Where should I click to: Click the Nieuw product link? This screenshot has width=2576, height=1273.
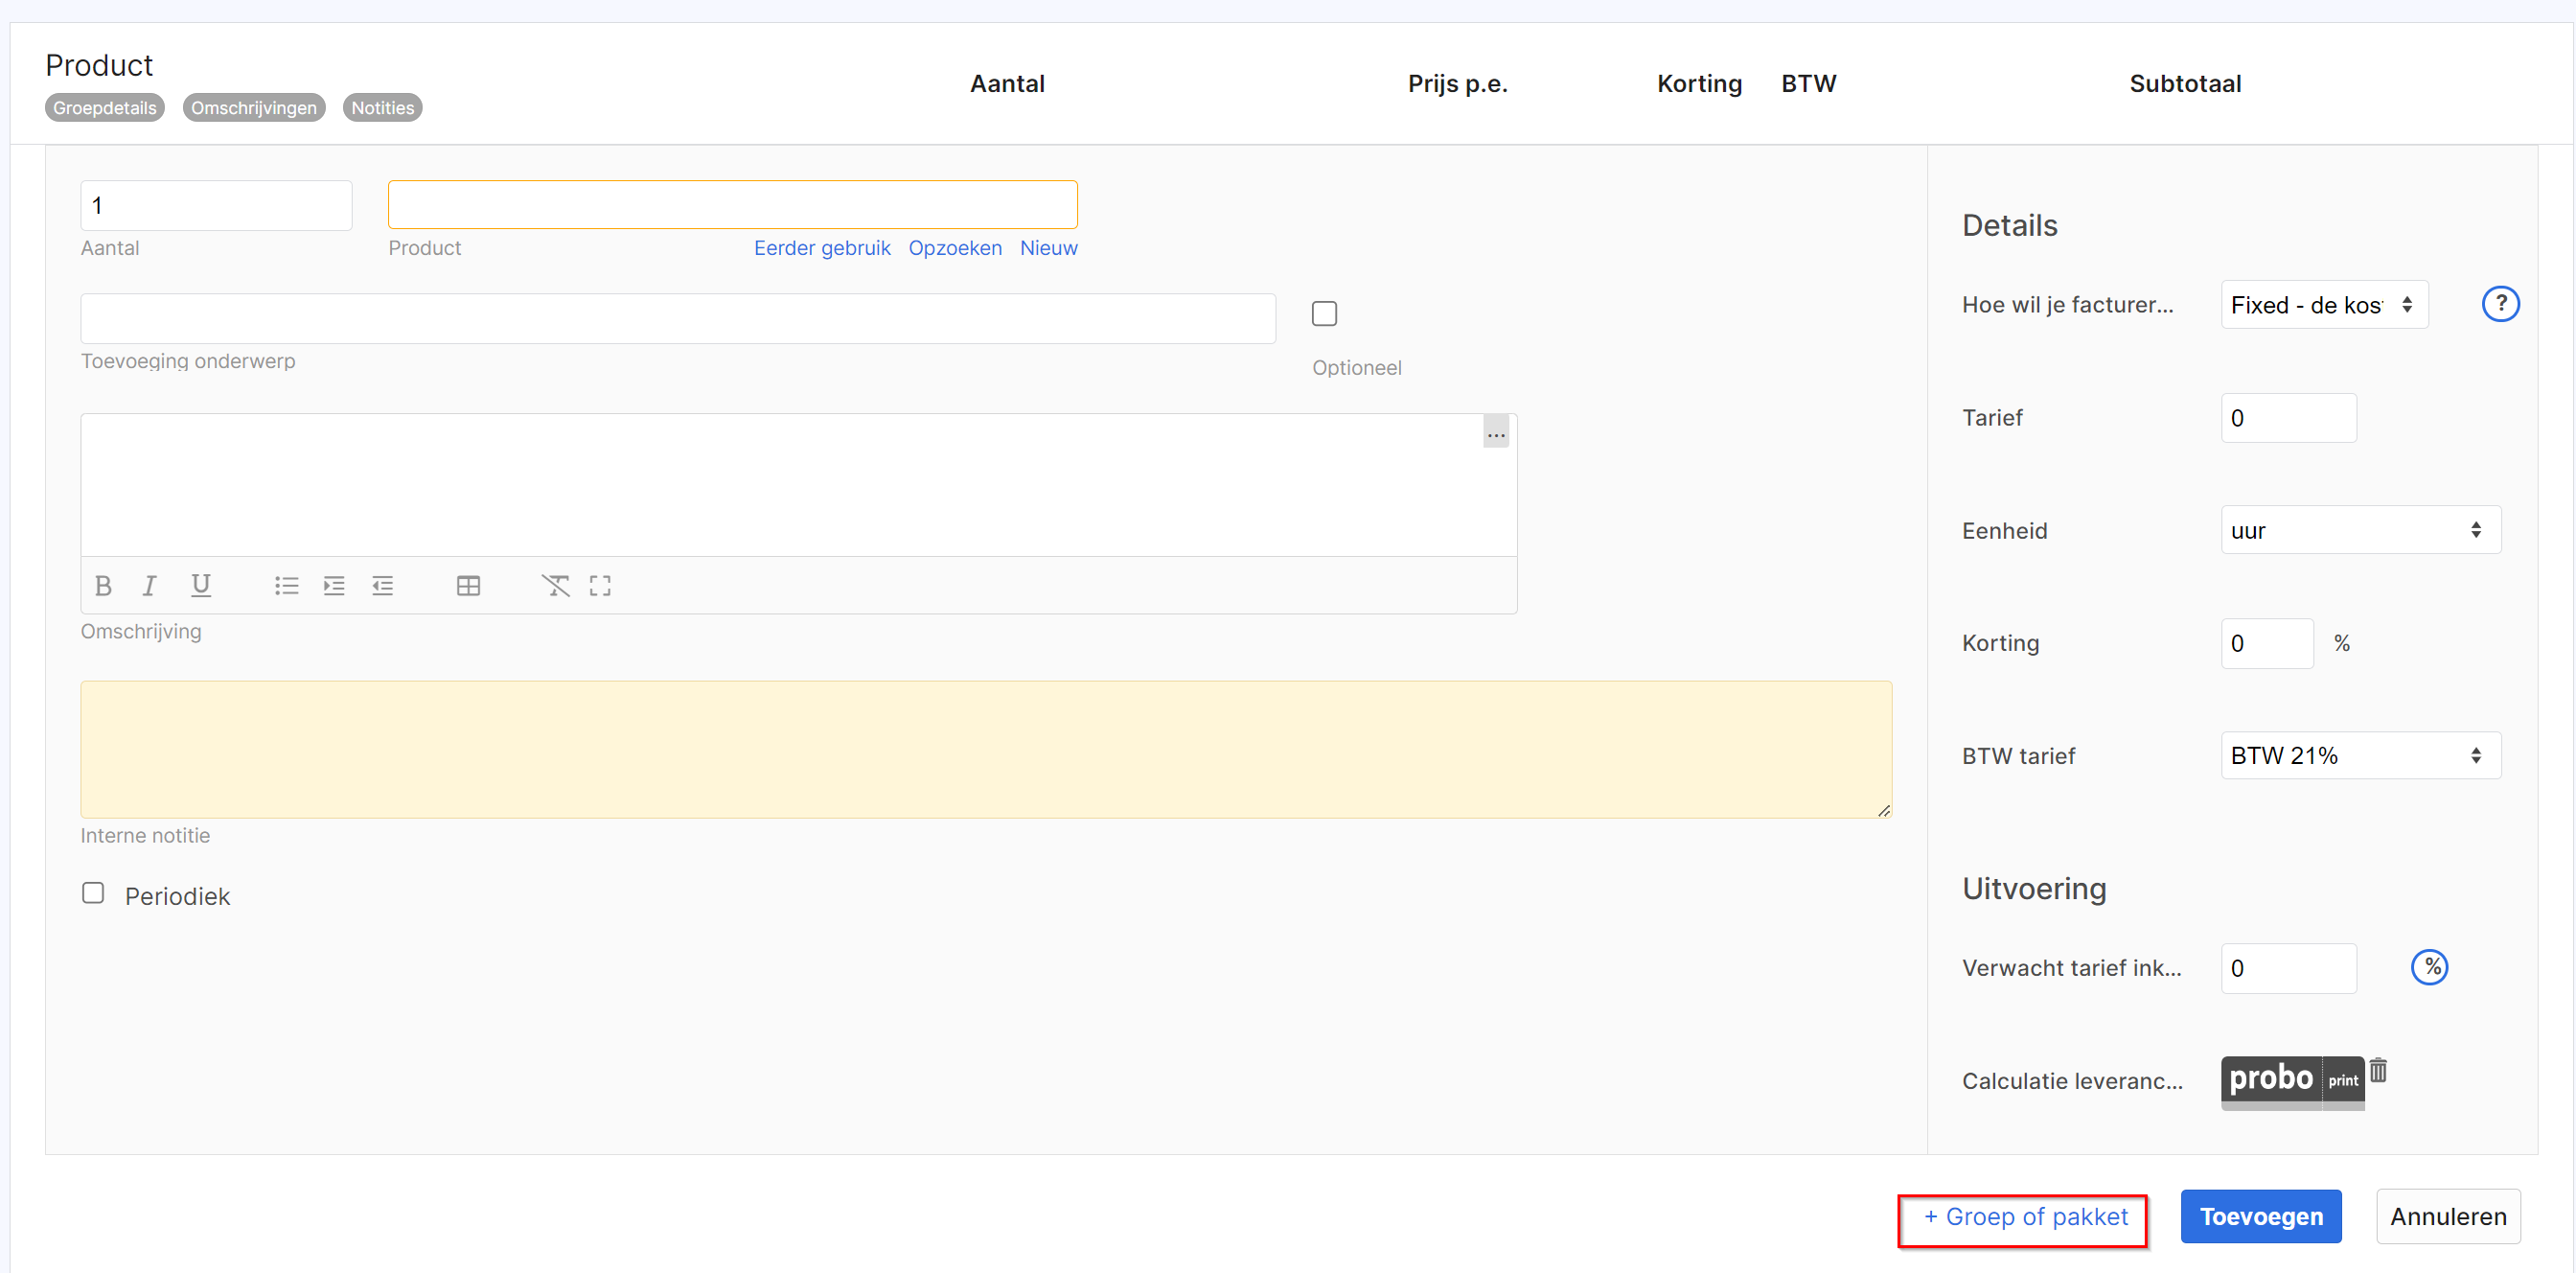coord(1049,248)
